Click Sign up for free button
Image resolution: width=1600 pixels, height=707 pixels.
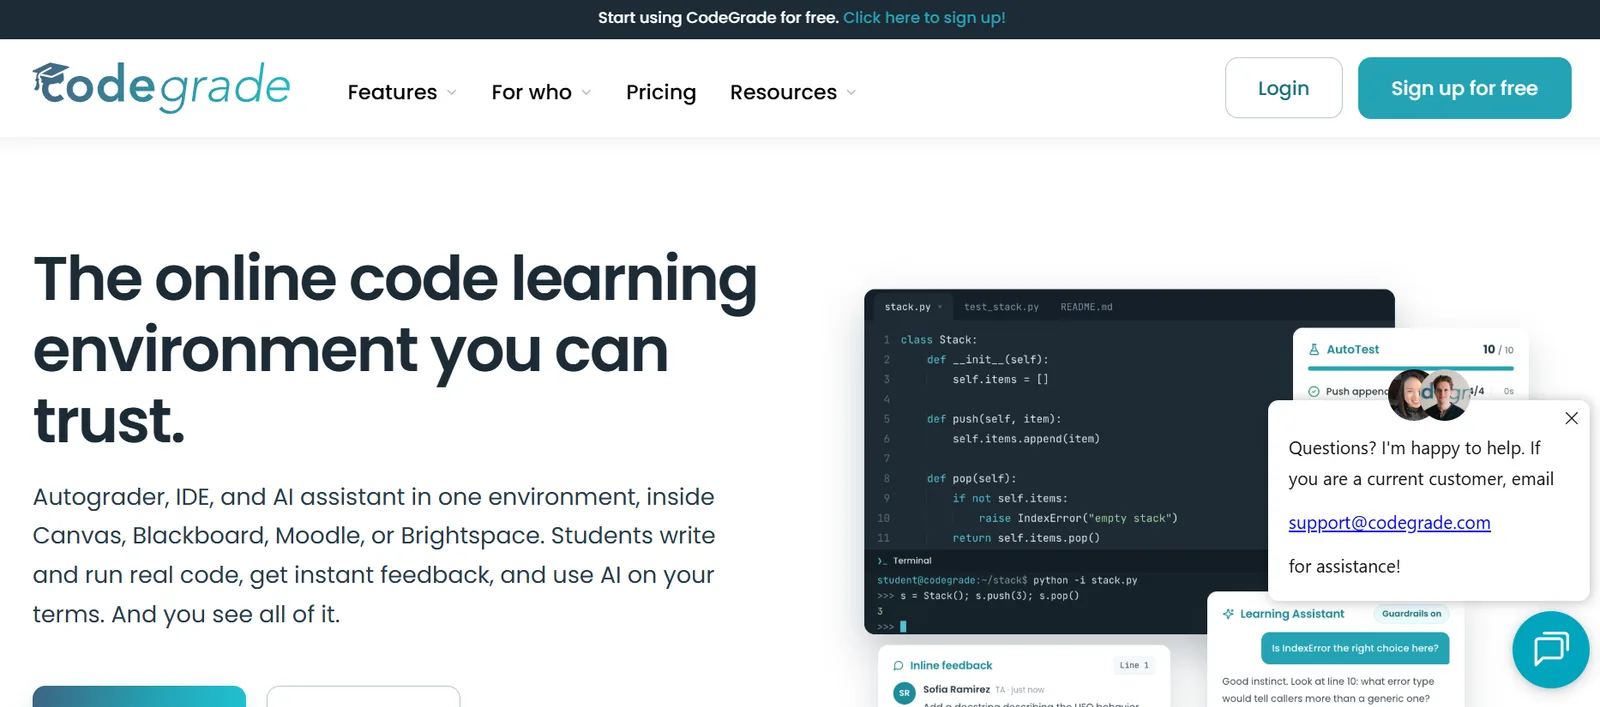[x=1464, y=88]
